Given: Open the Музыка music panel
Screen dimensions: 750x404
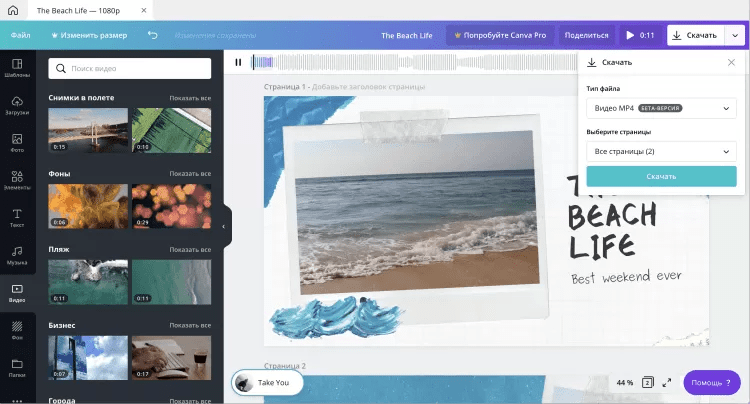Looking at the screenshot, I should click(17, 255).
